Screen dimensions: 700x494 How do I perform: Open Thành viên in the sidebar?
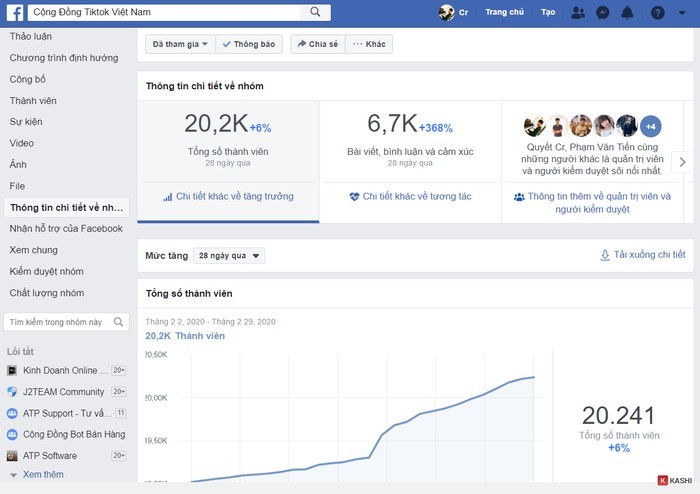(x=33, y=101)
